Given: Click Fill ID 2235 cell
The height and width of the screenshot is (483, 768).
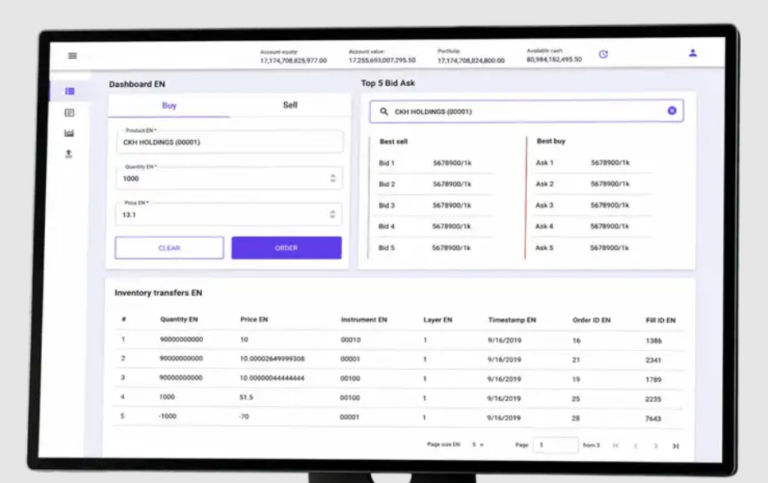Looking at the screenshot, I should (653, 399).
